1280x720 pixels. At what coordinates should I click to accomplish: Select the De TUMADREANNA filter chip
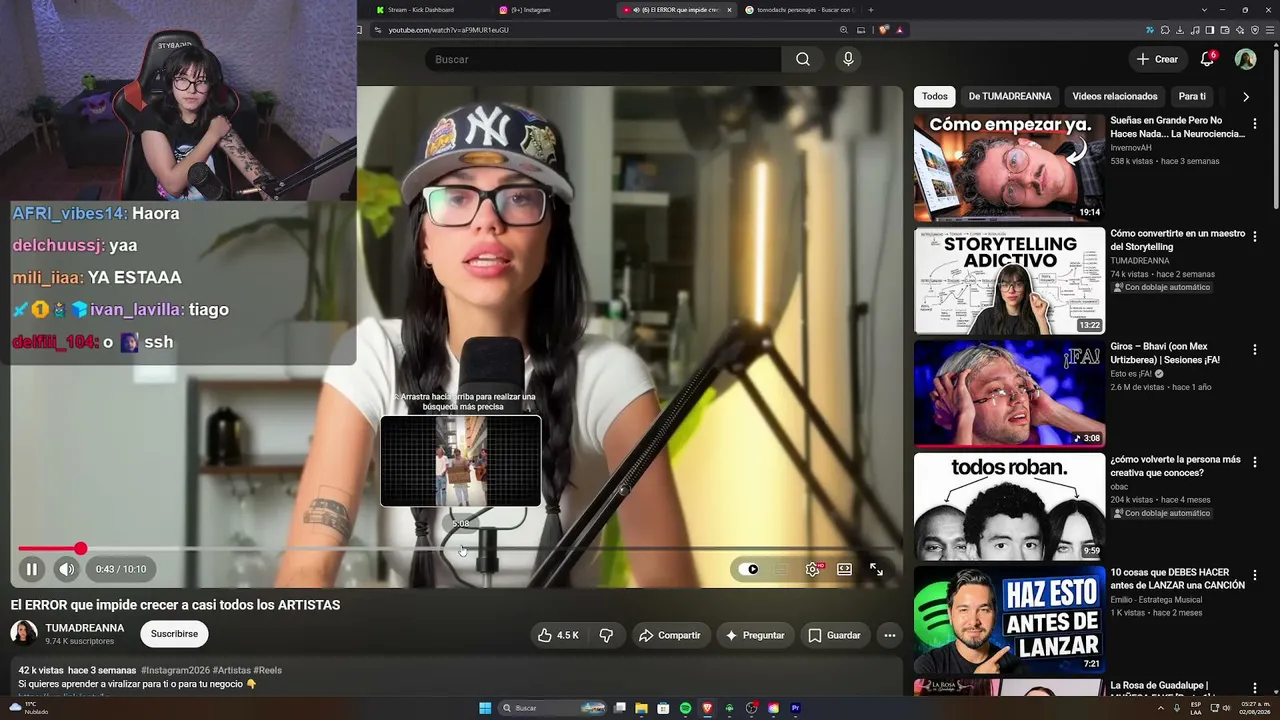1010,96
